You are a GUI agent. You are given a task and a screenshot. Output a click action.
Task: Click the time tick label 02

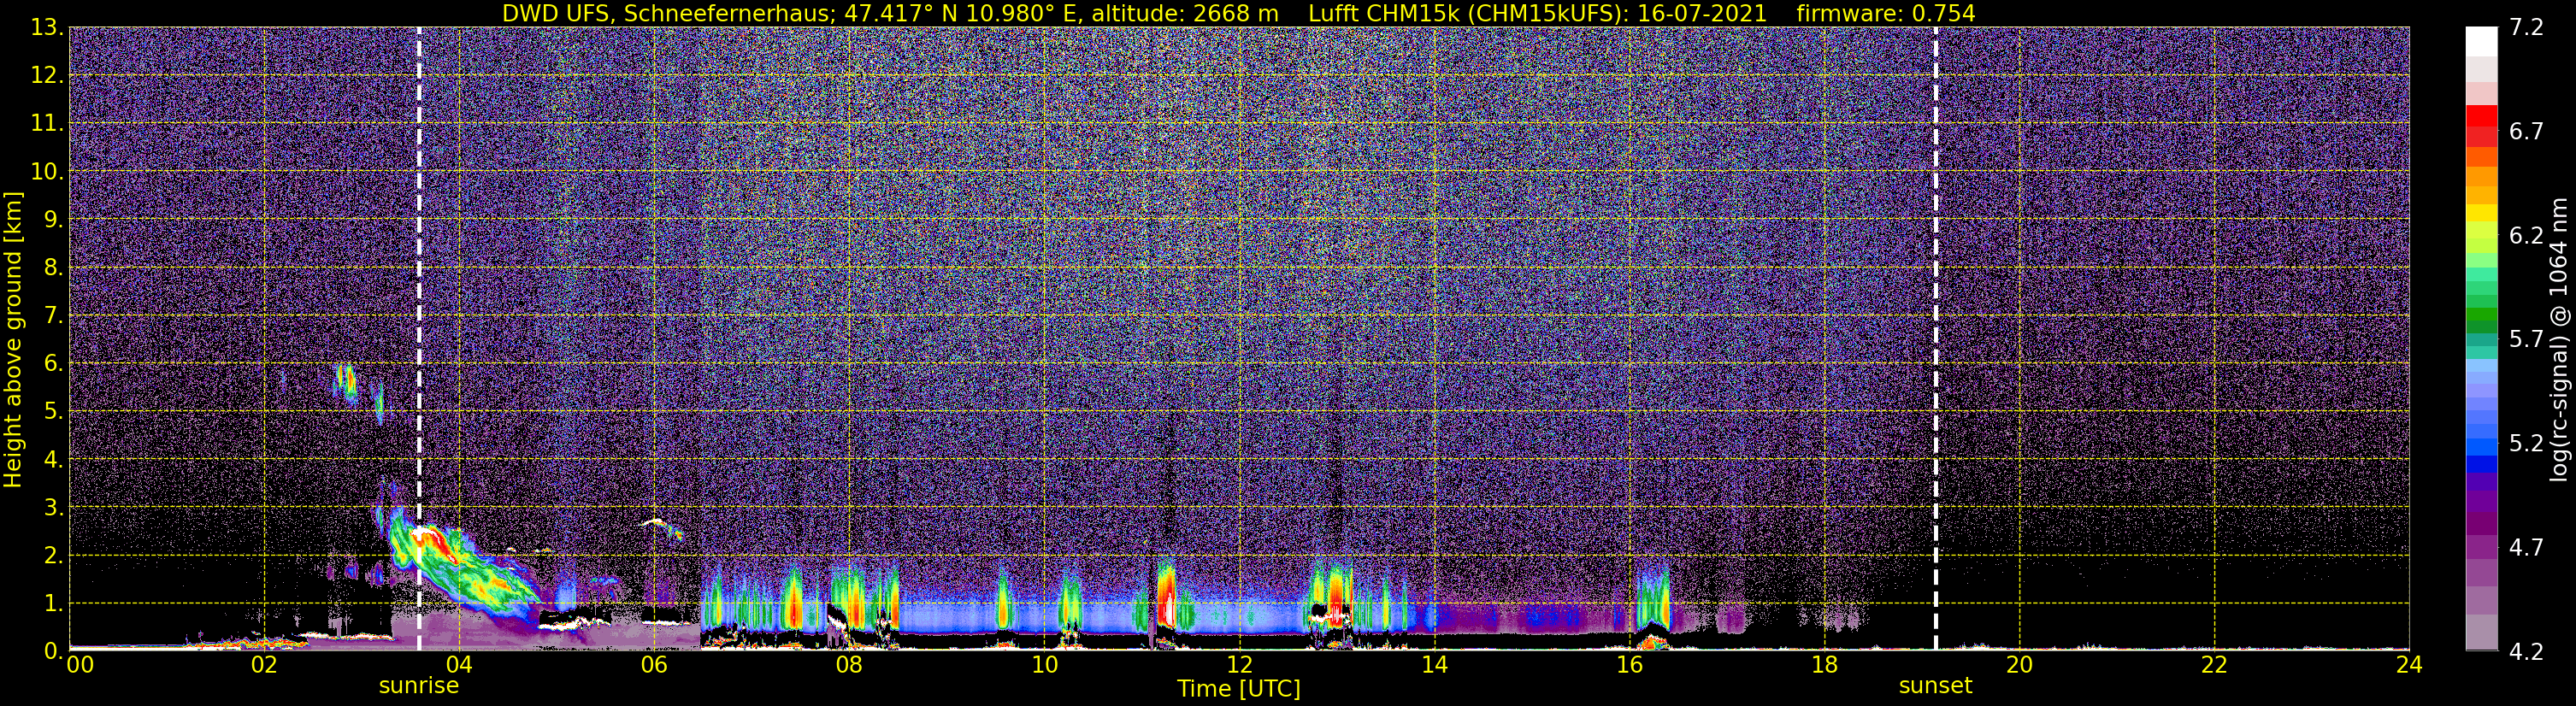pyautogui.click(x=264, y=666)
